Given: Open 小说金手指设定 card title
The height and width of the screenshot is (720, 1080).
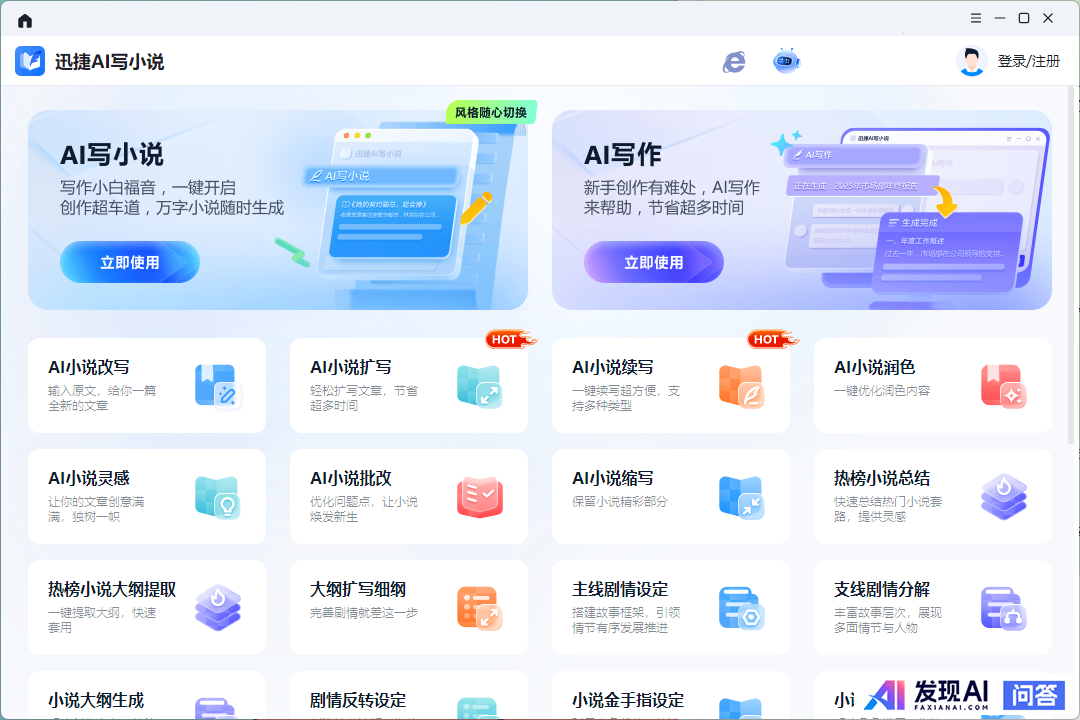Looking at the screenshot, I should click(628, 701).
